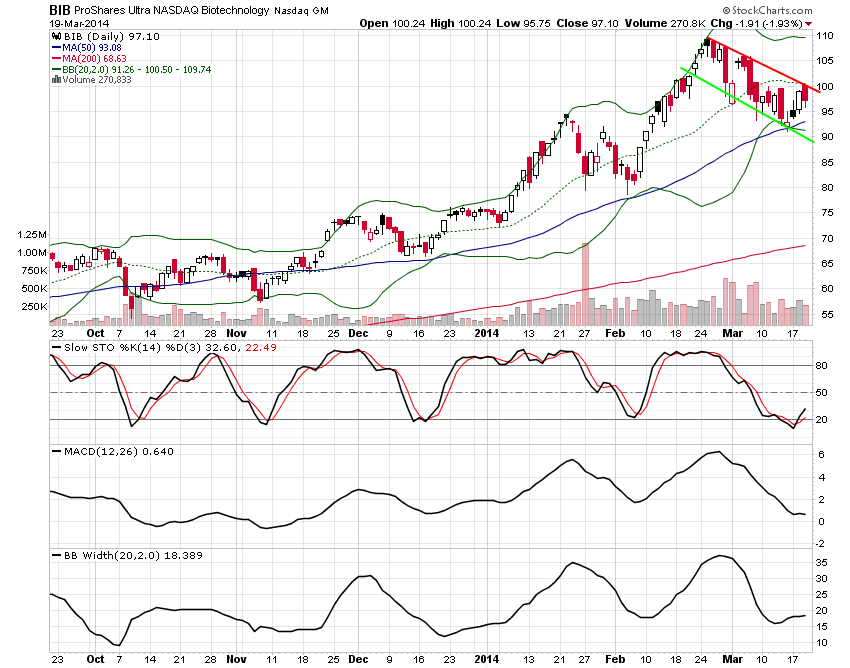Click the High 100.24 value
850x668 pixels.
pos(461,23)
